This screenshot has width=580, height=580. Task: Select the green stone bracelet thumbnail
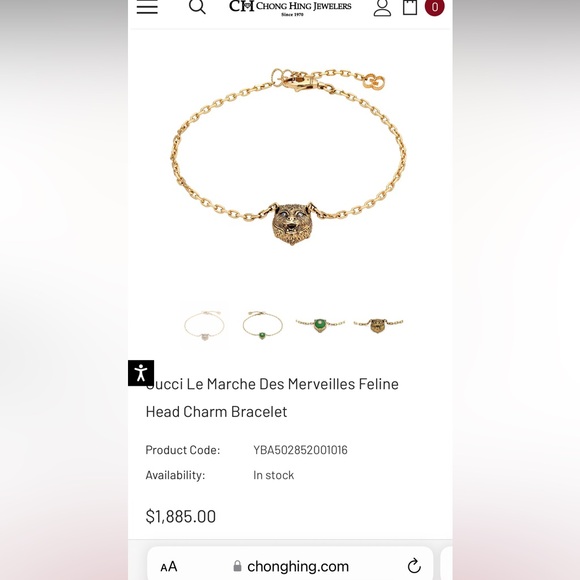pos(262,325)
